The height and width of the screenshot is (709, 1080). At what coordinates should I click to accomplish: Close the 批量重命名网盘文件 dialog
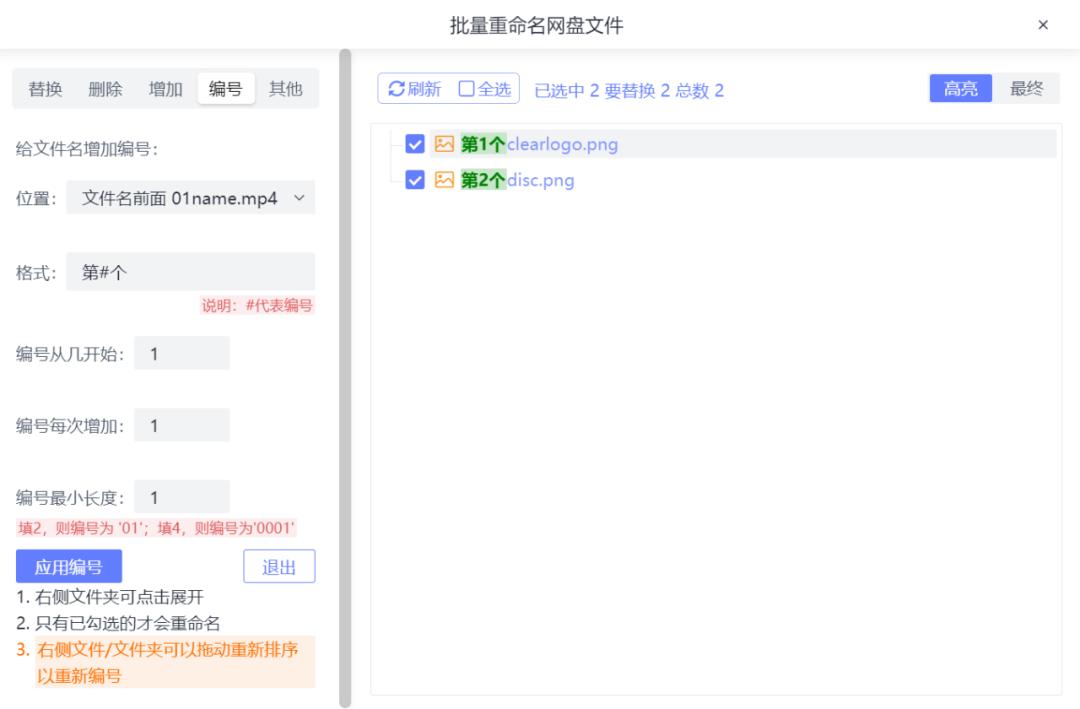[x=1043, y=25]
